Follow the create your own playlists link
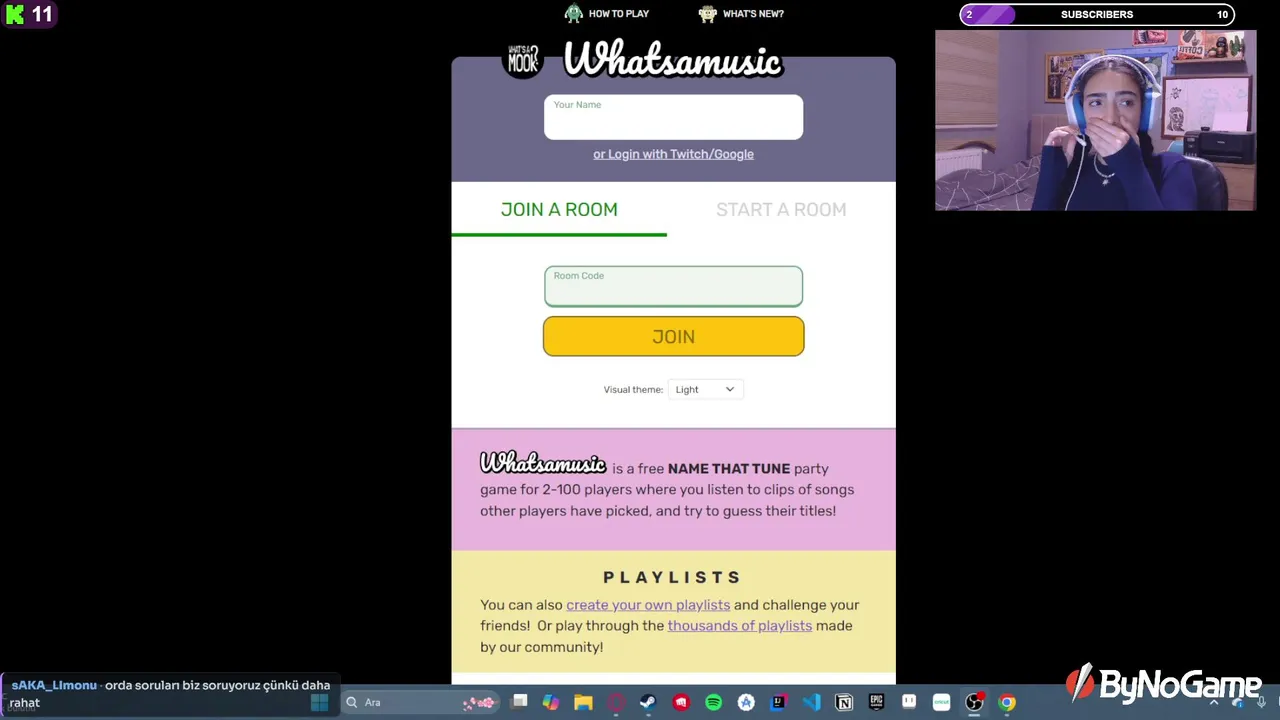Viewport: 1280px width, 720px height. point(648,604)
